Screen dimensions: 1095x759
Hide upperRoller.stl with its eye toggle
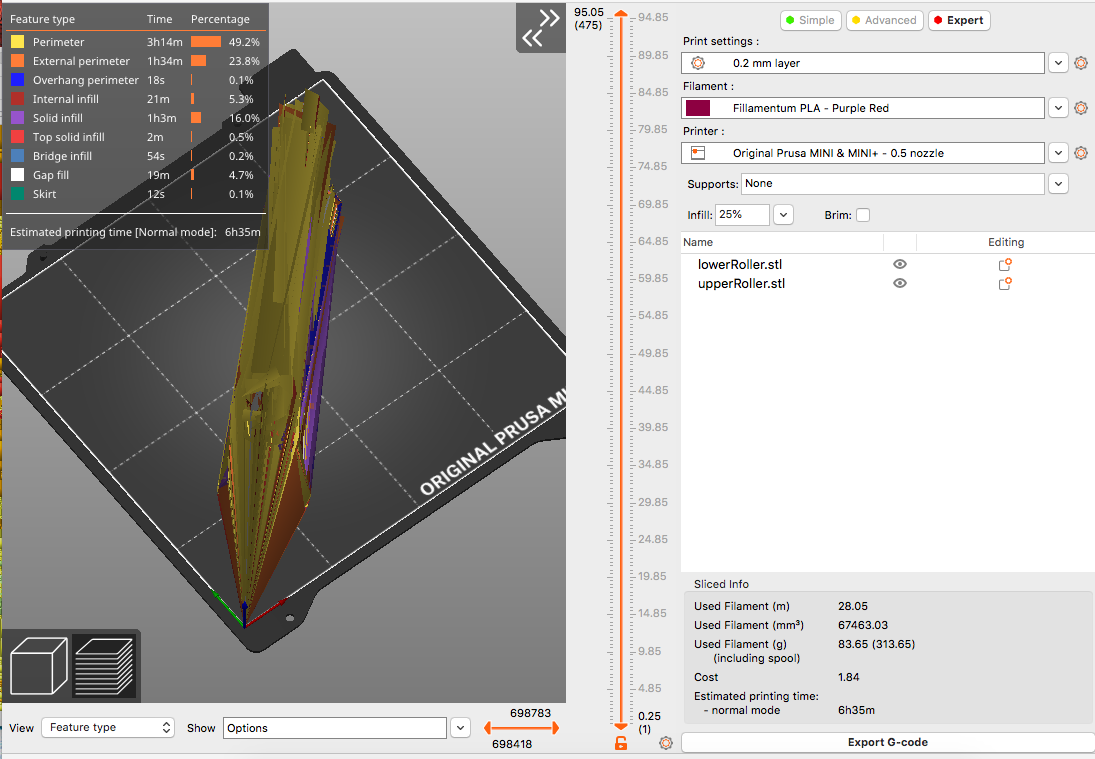pos(899,283)
